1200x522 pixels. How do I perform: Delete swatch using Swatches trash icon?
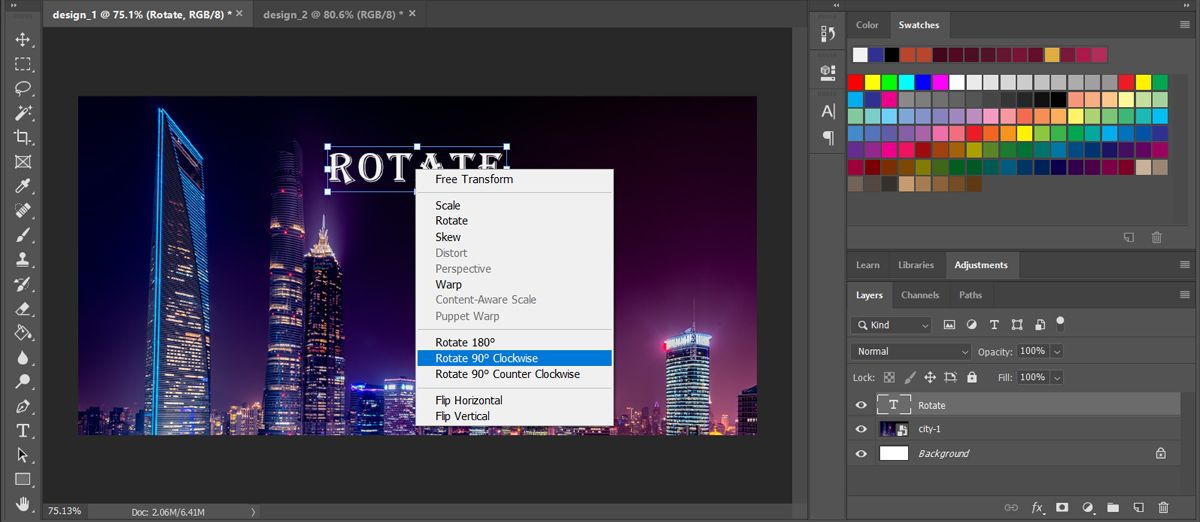1157,237
